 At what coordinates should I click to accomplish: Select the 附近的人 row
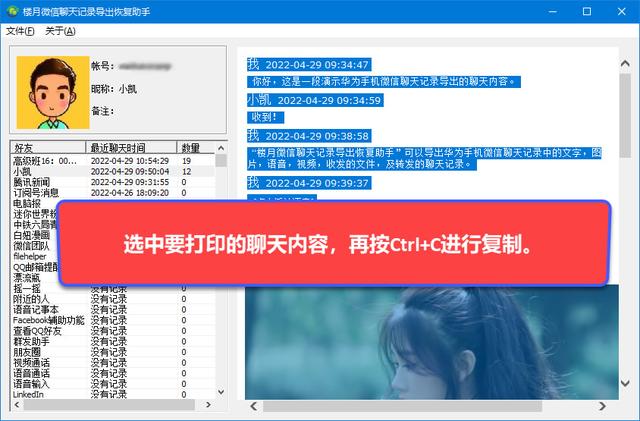113,299
